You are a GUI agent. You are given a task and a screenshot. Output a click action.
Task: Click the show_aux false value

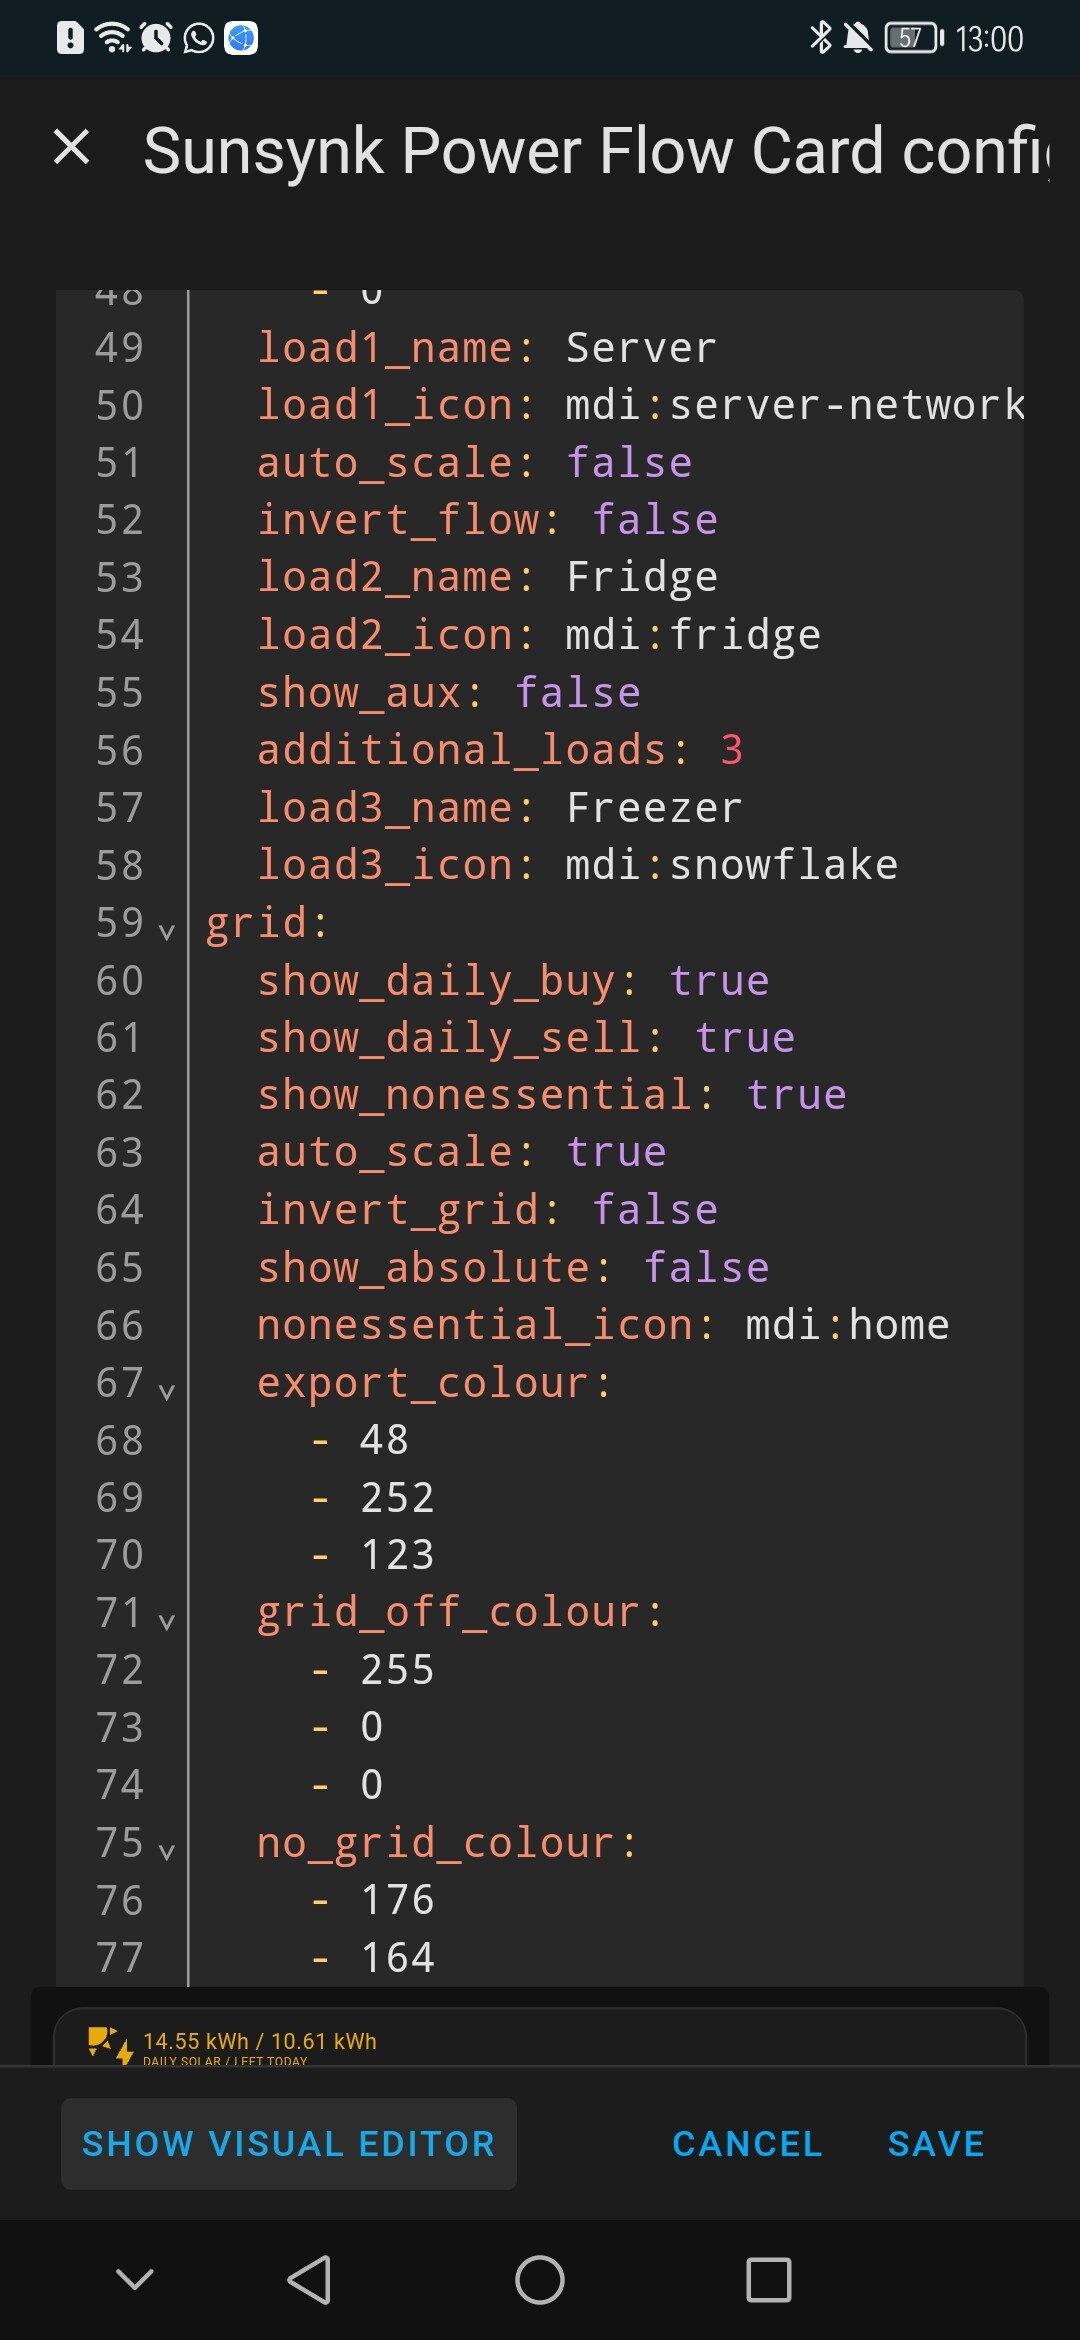tap(578, 693)
